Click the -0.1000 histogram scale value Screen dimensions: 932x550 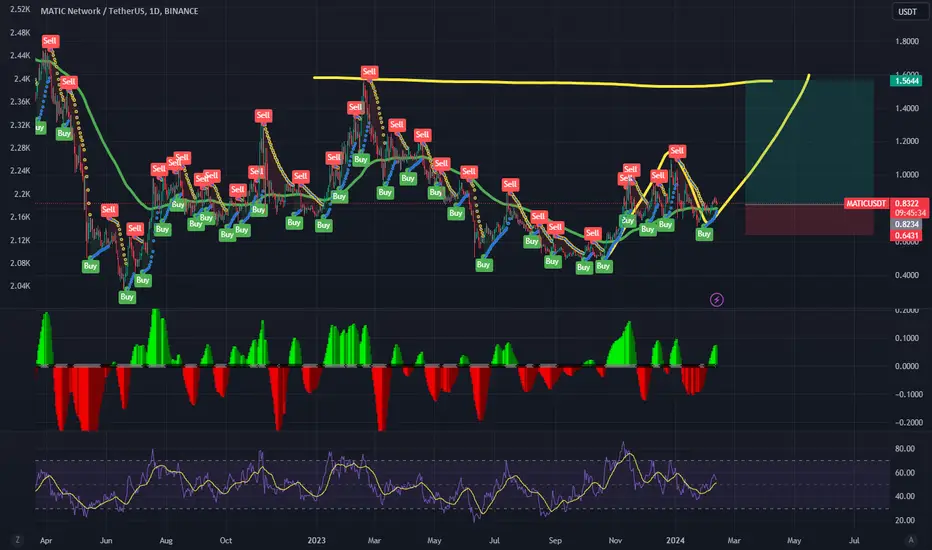point(909,394)
